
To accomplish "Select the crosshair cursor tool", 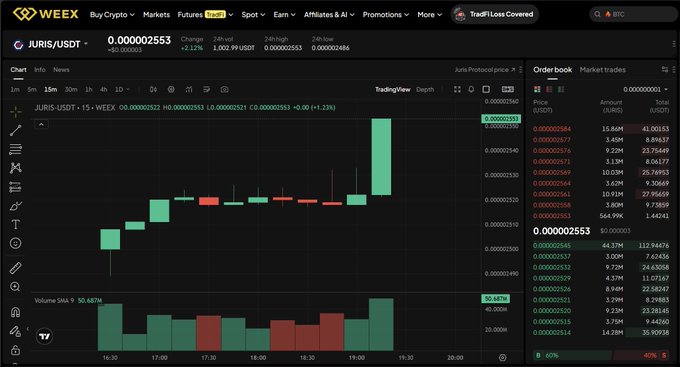I will coord(16,111).
